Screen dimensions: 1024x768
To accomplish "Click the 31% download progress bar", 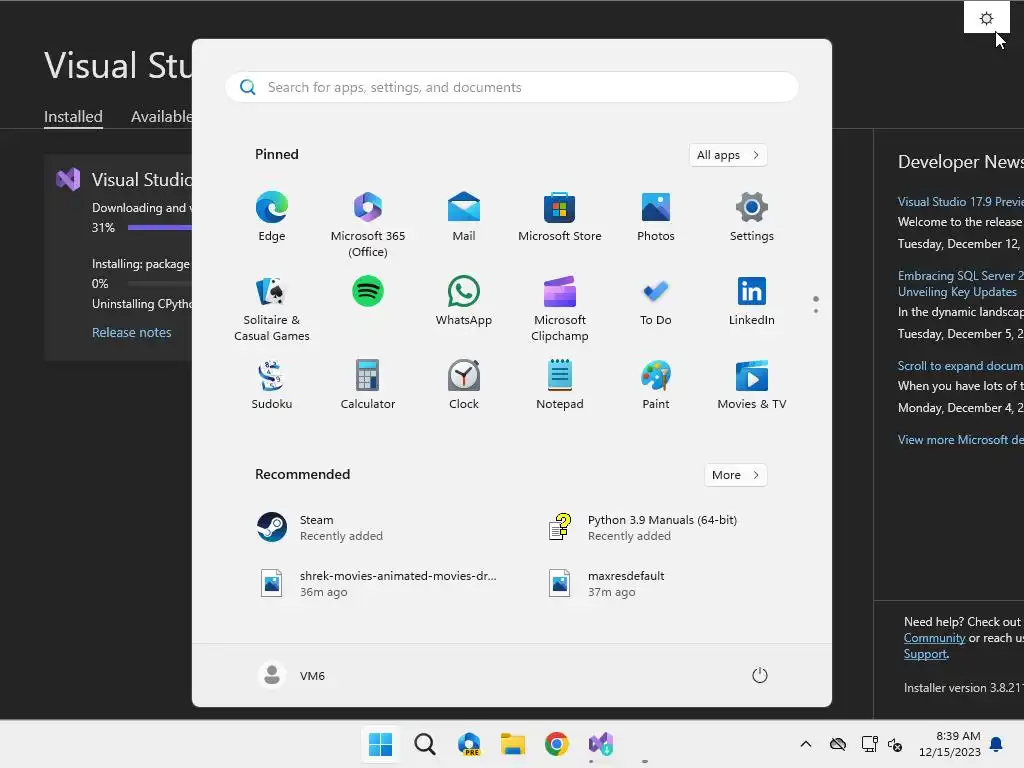I will (x=159, y=227).
